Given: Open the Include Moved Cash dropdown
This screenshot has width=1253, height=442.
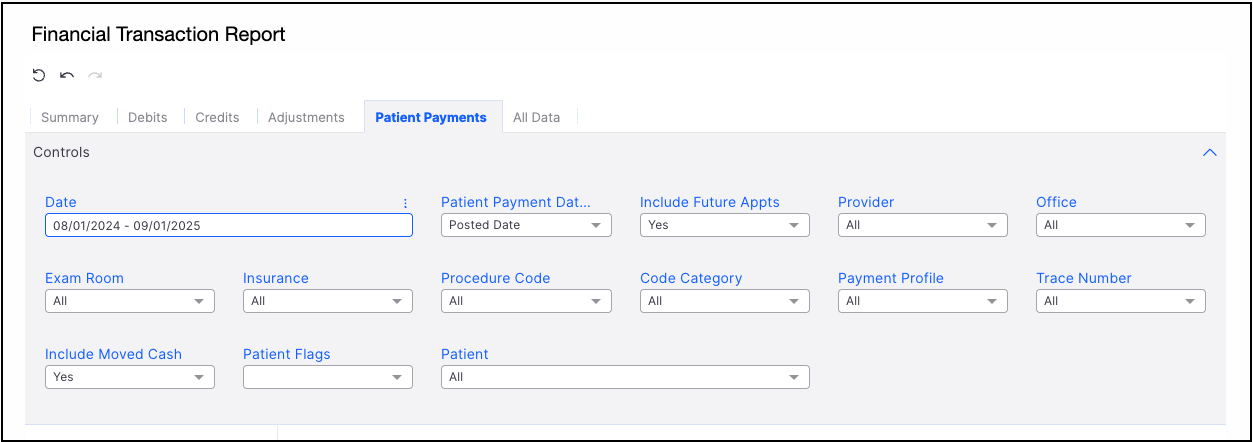Looking at the screenshot, I should pyautogui.click(x=130, y=377).
